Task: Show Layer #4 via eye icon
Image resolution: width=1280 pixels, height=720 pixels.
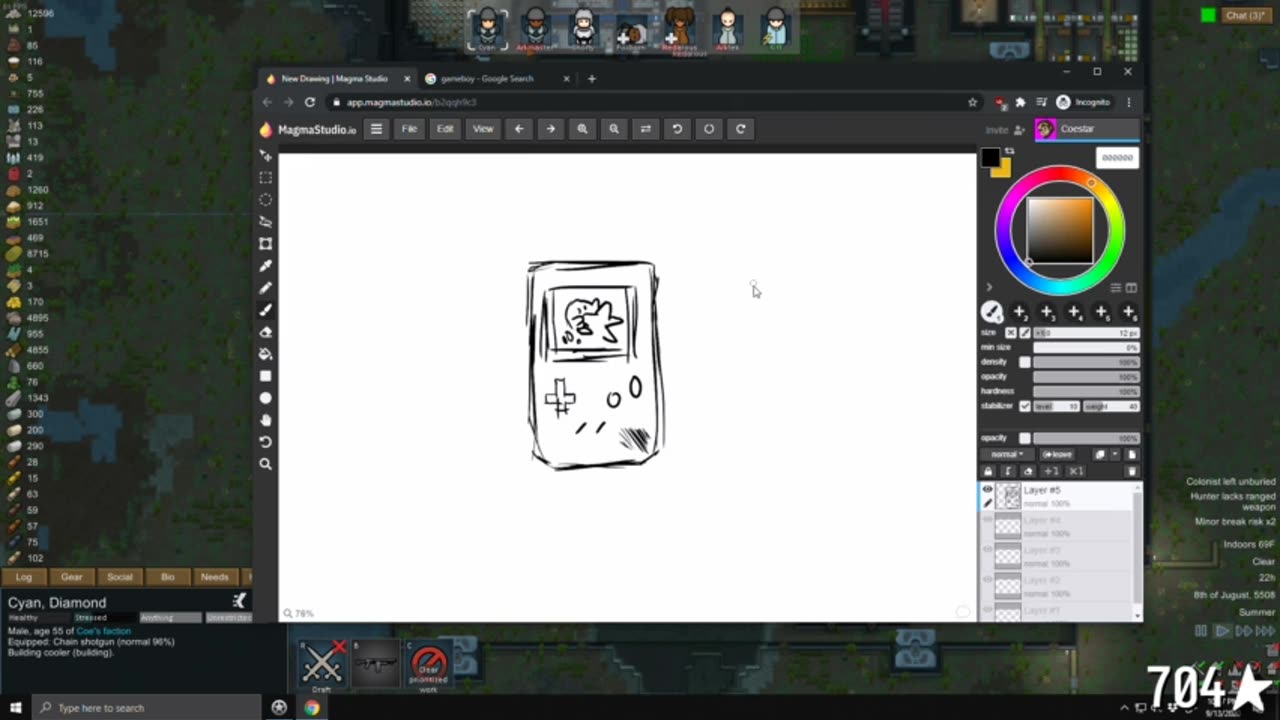Action: pyautogui.click(x=987, y=519)
